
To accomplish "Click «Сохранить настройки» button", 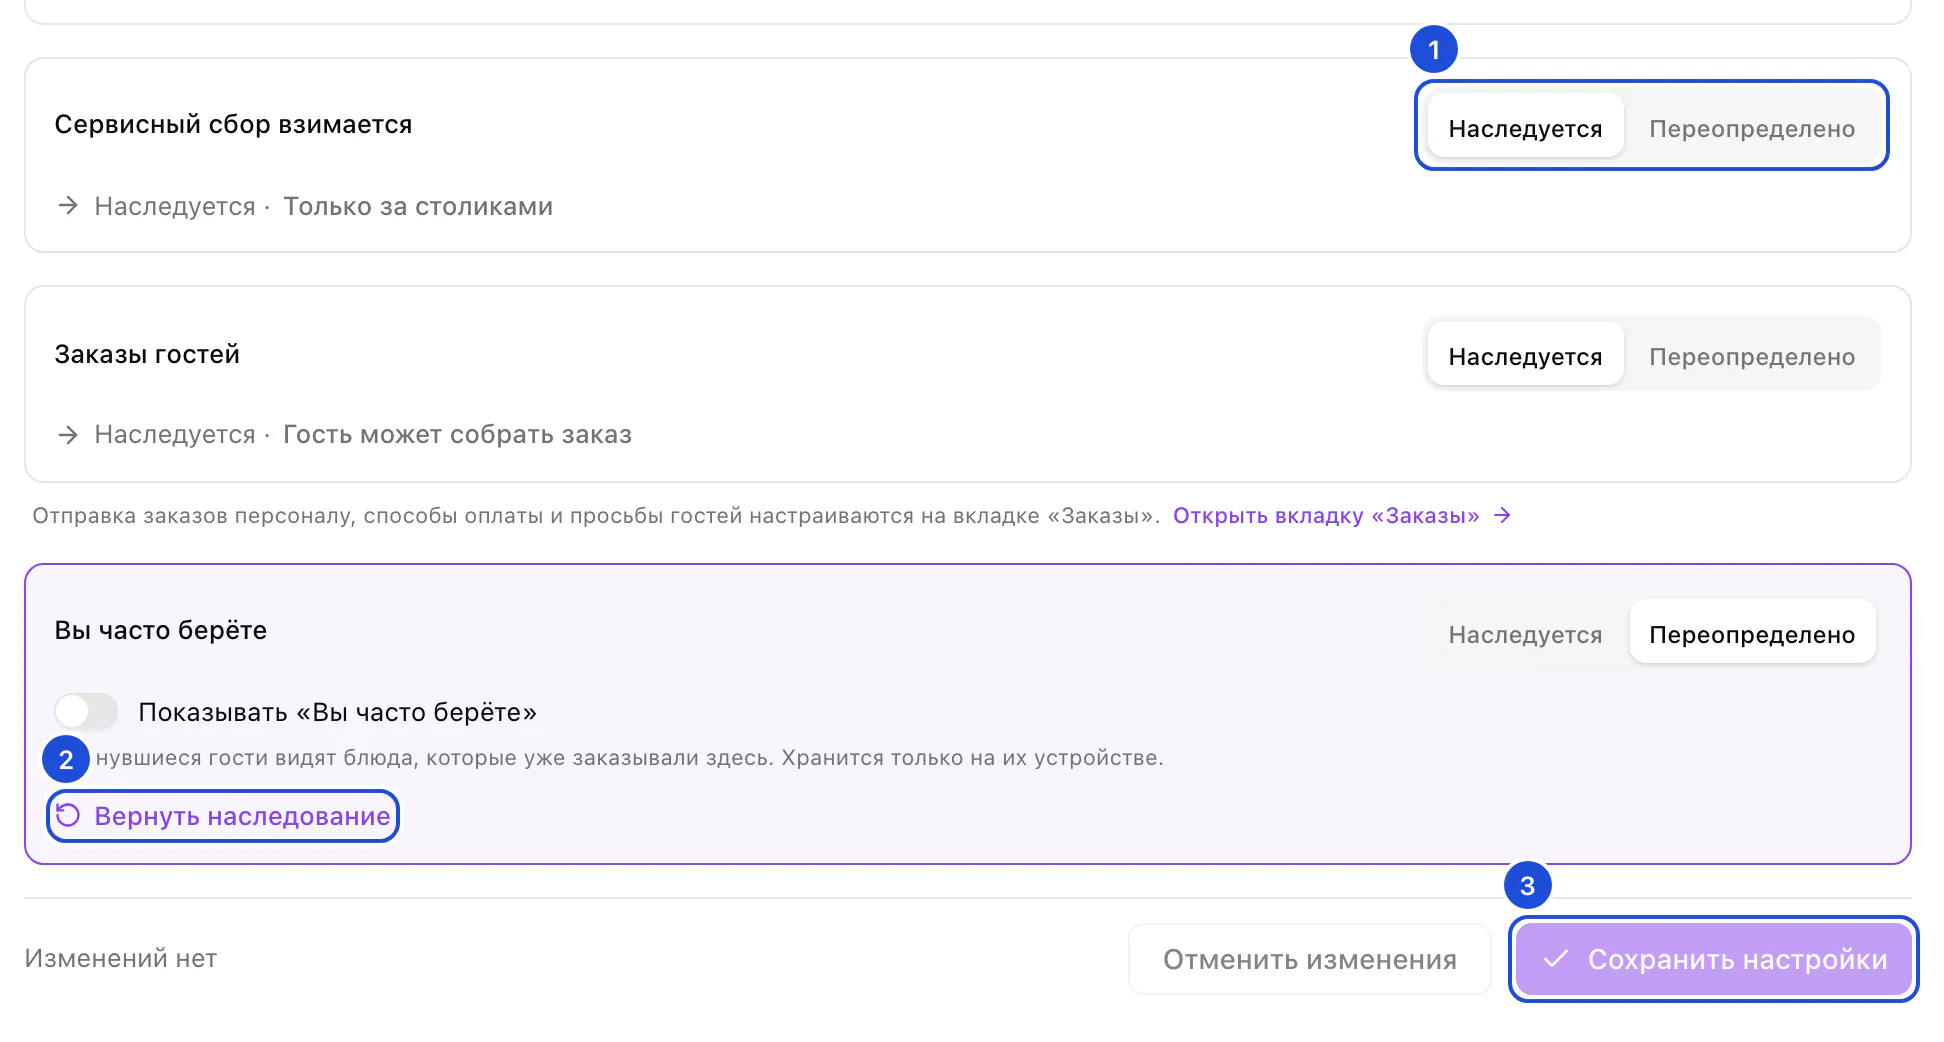I will [x=1713, y=959].
